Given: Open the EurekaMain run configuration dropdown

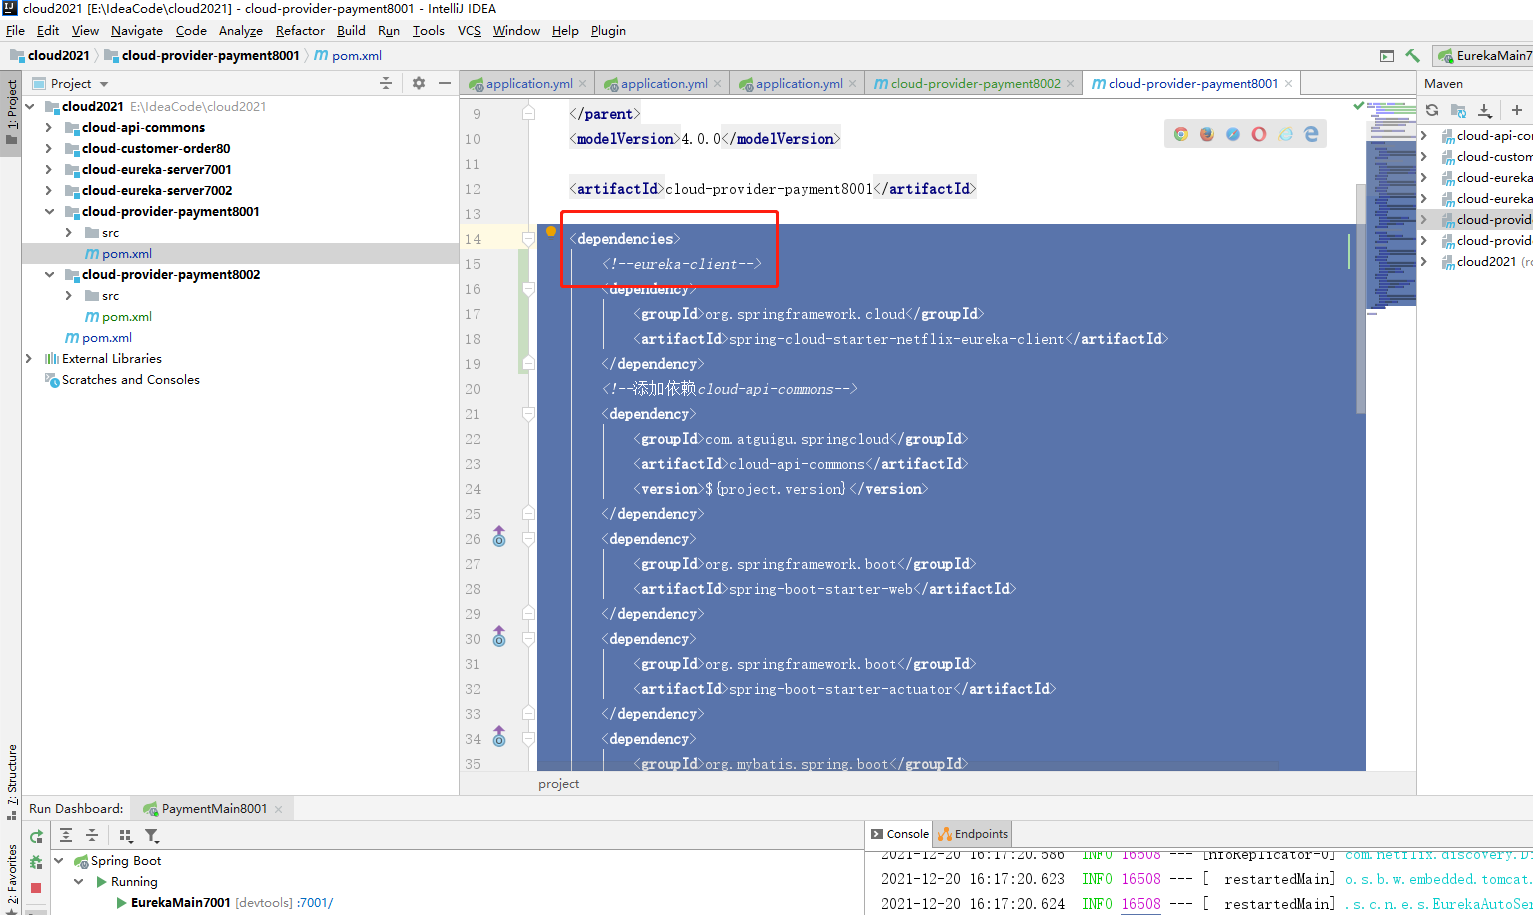Looking at the screenshot, I should 1485,56.
